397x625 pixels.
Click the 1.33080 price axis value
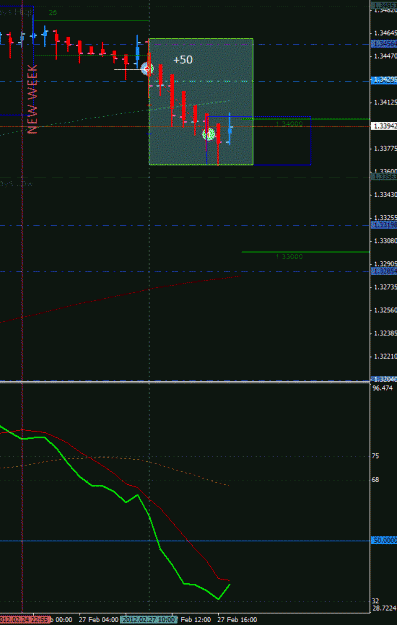click(385, 241)
